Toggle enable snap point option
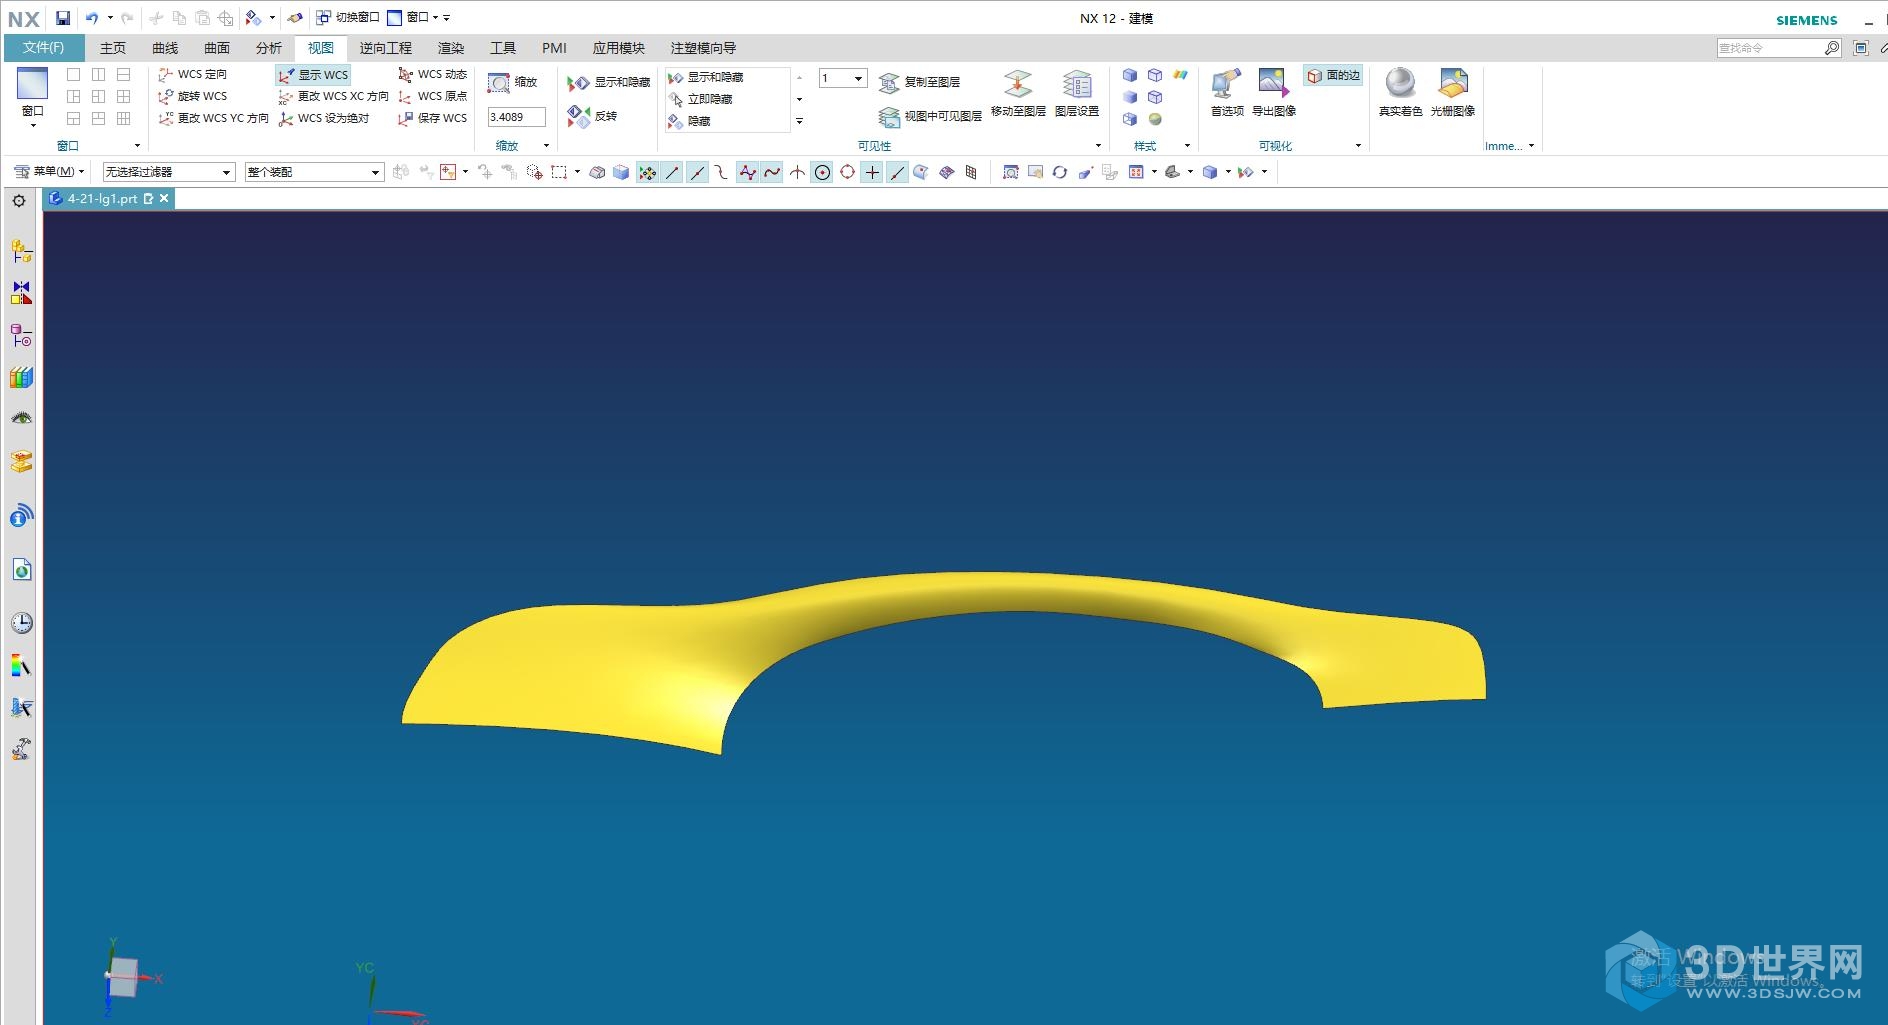 pyautogui.click(x=647, y=172)
